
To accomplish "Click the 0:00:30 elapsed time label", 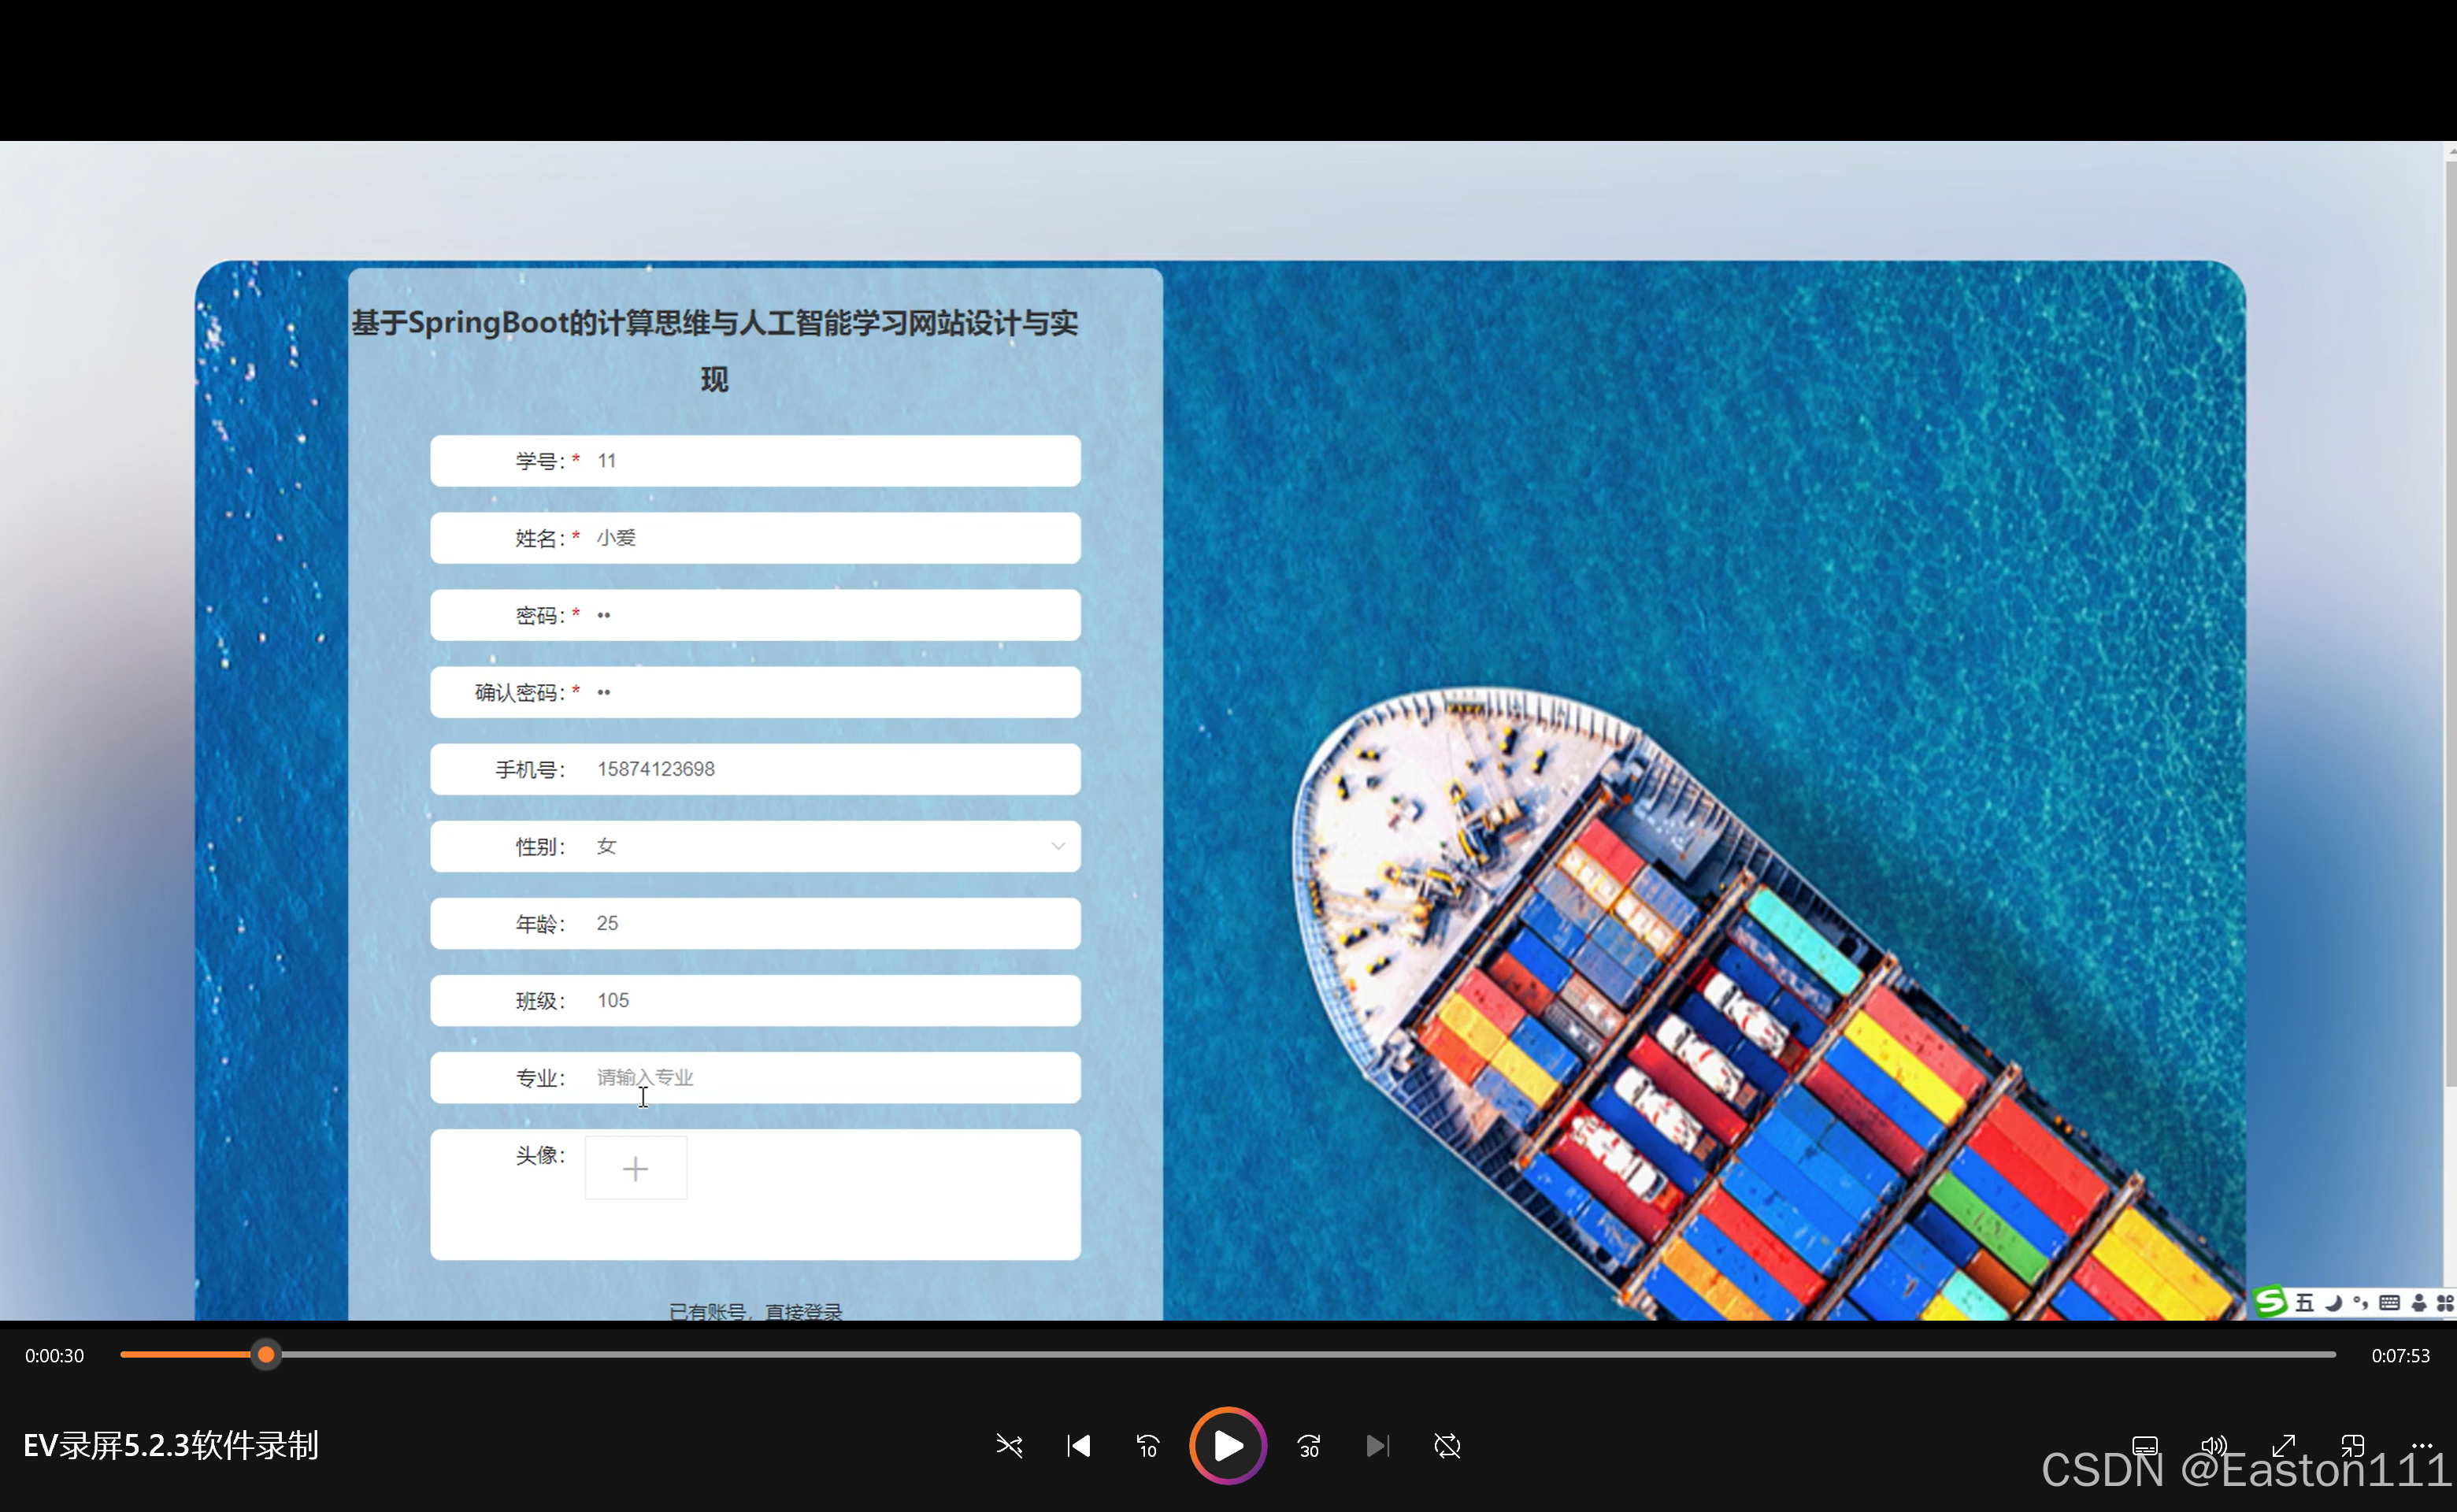I will point(55,1356).
